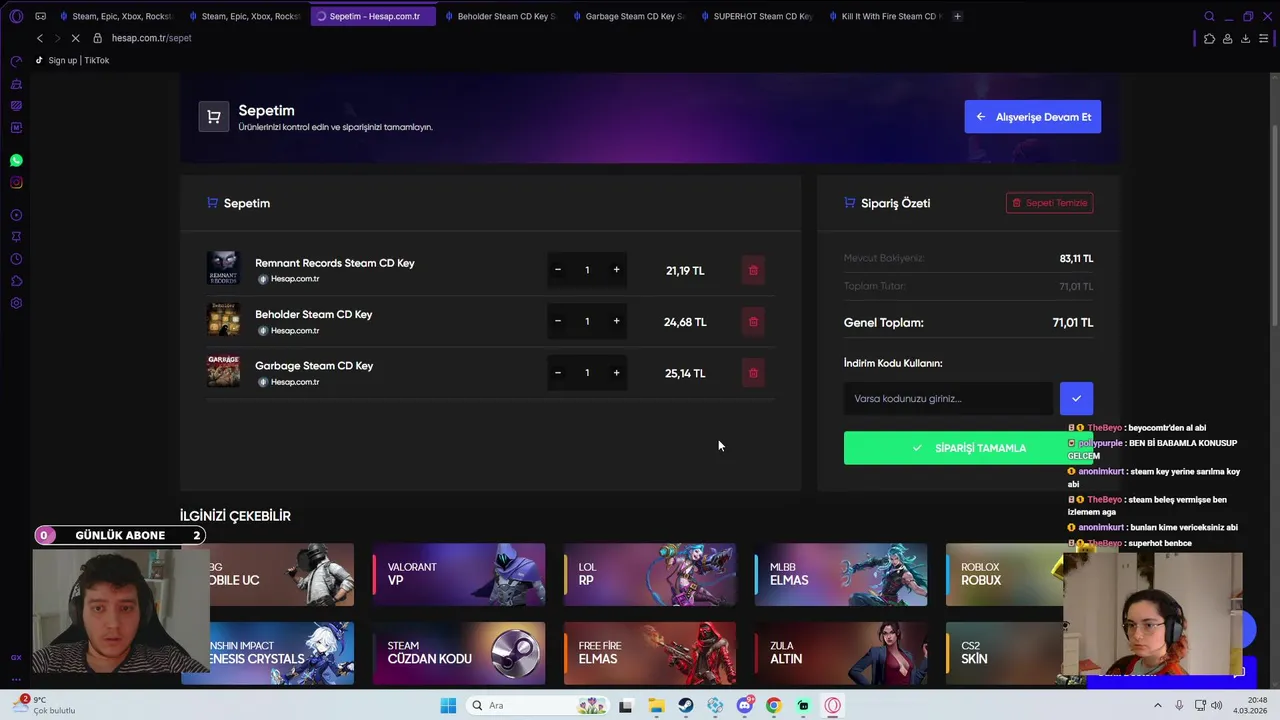Open the LOL RP category card

tap(650, 574)
